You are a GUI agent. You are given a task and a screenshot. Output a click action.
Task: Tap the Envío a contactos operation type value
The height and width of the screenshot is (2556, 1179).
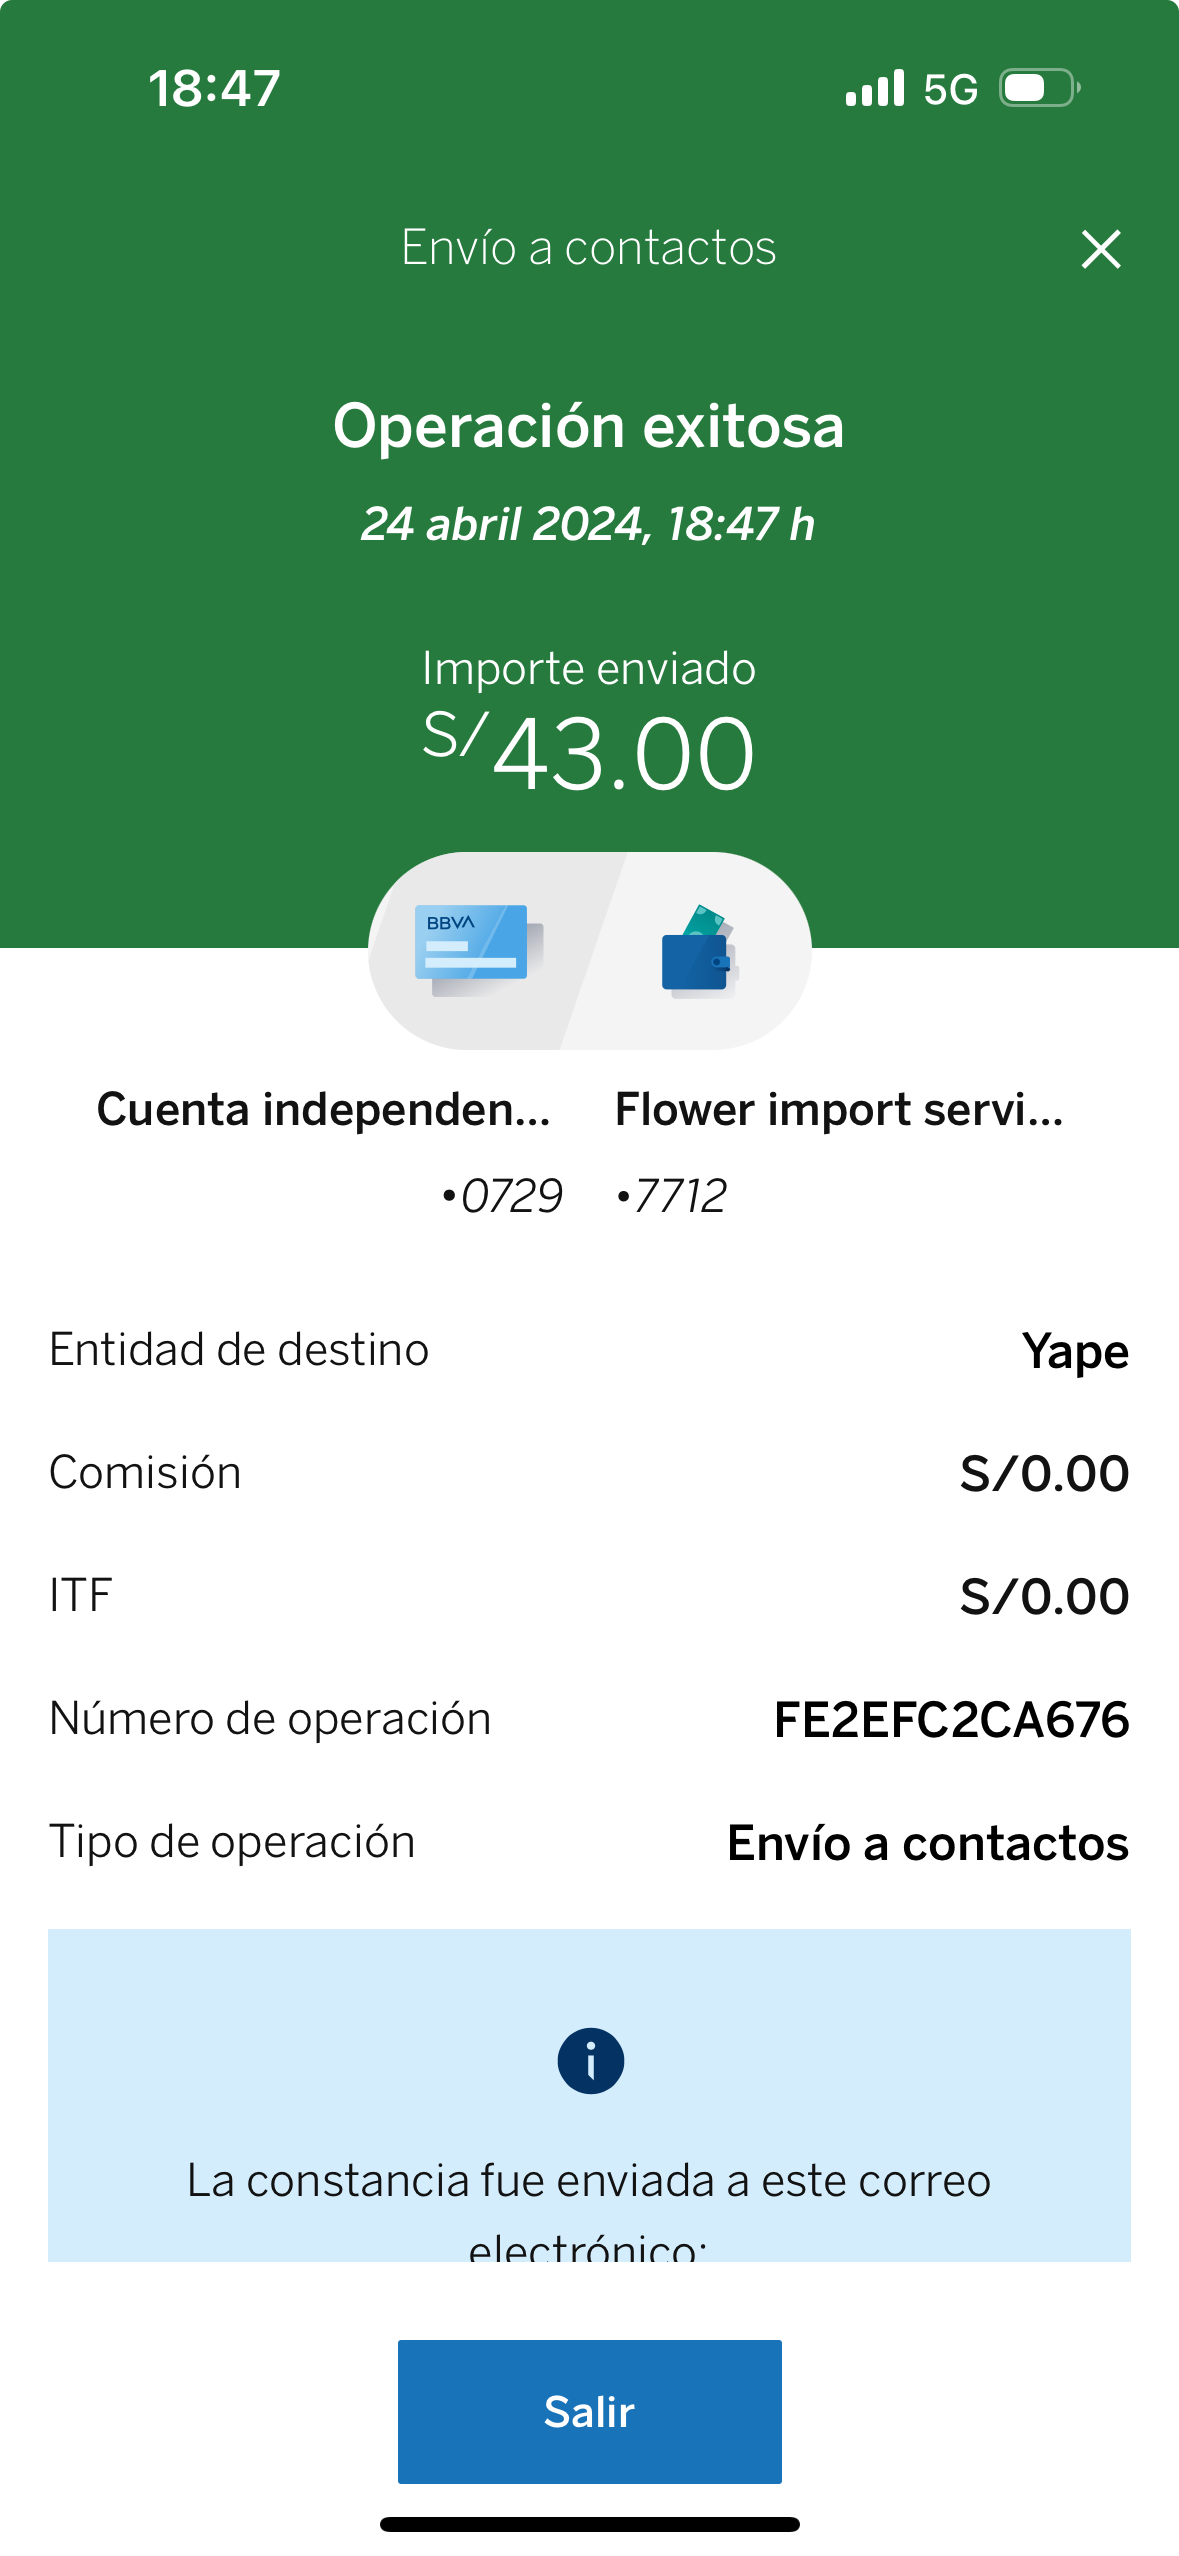pyautogui.click(x=928, y=1843)
